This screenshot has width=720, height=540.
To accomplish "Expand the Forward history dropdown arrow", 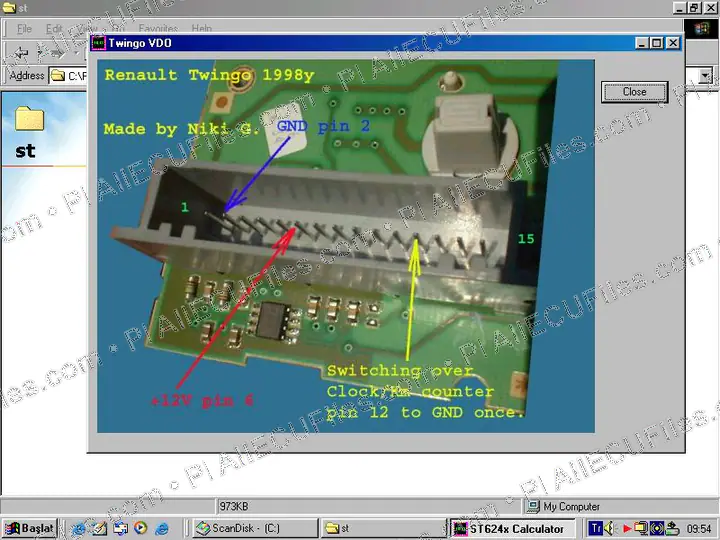I will [76, 54].
